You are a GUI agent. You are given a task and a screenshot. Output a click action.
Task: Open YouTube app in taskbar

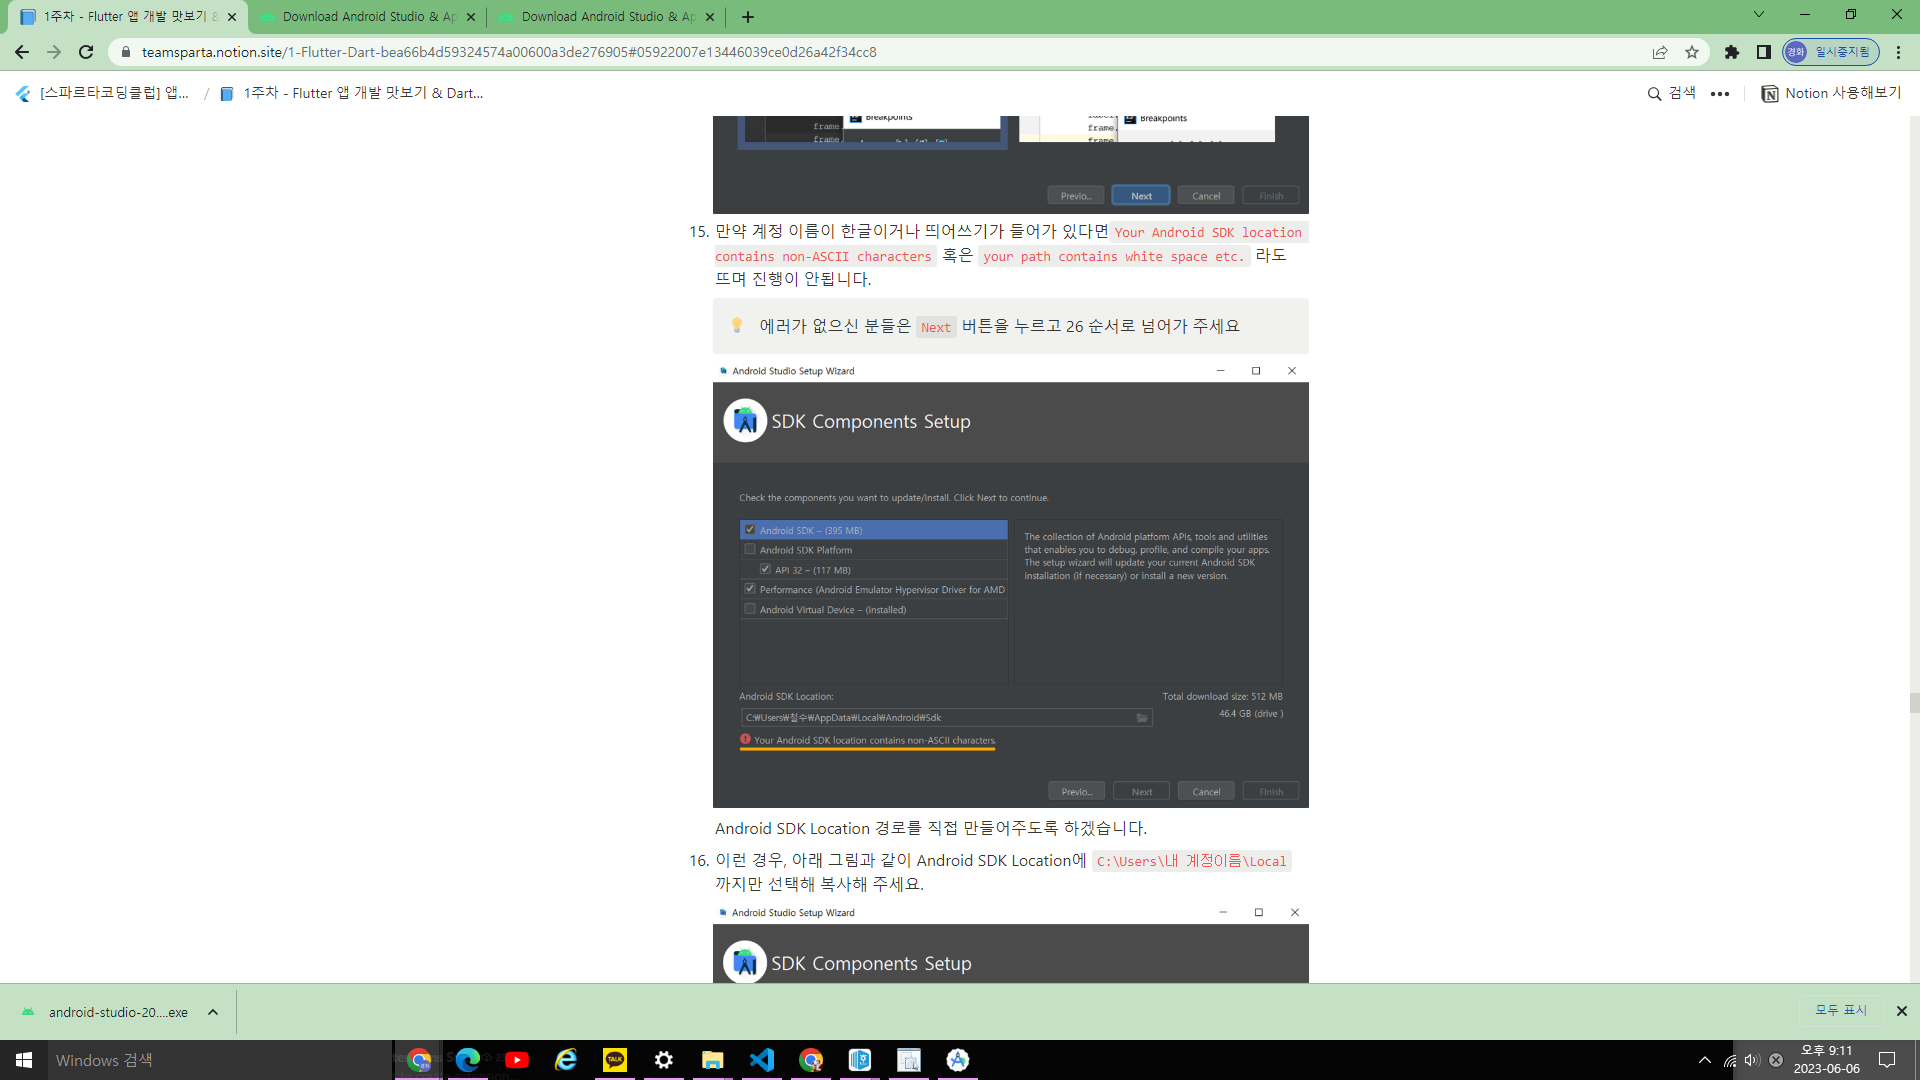click(x=517, y=1060)
